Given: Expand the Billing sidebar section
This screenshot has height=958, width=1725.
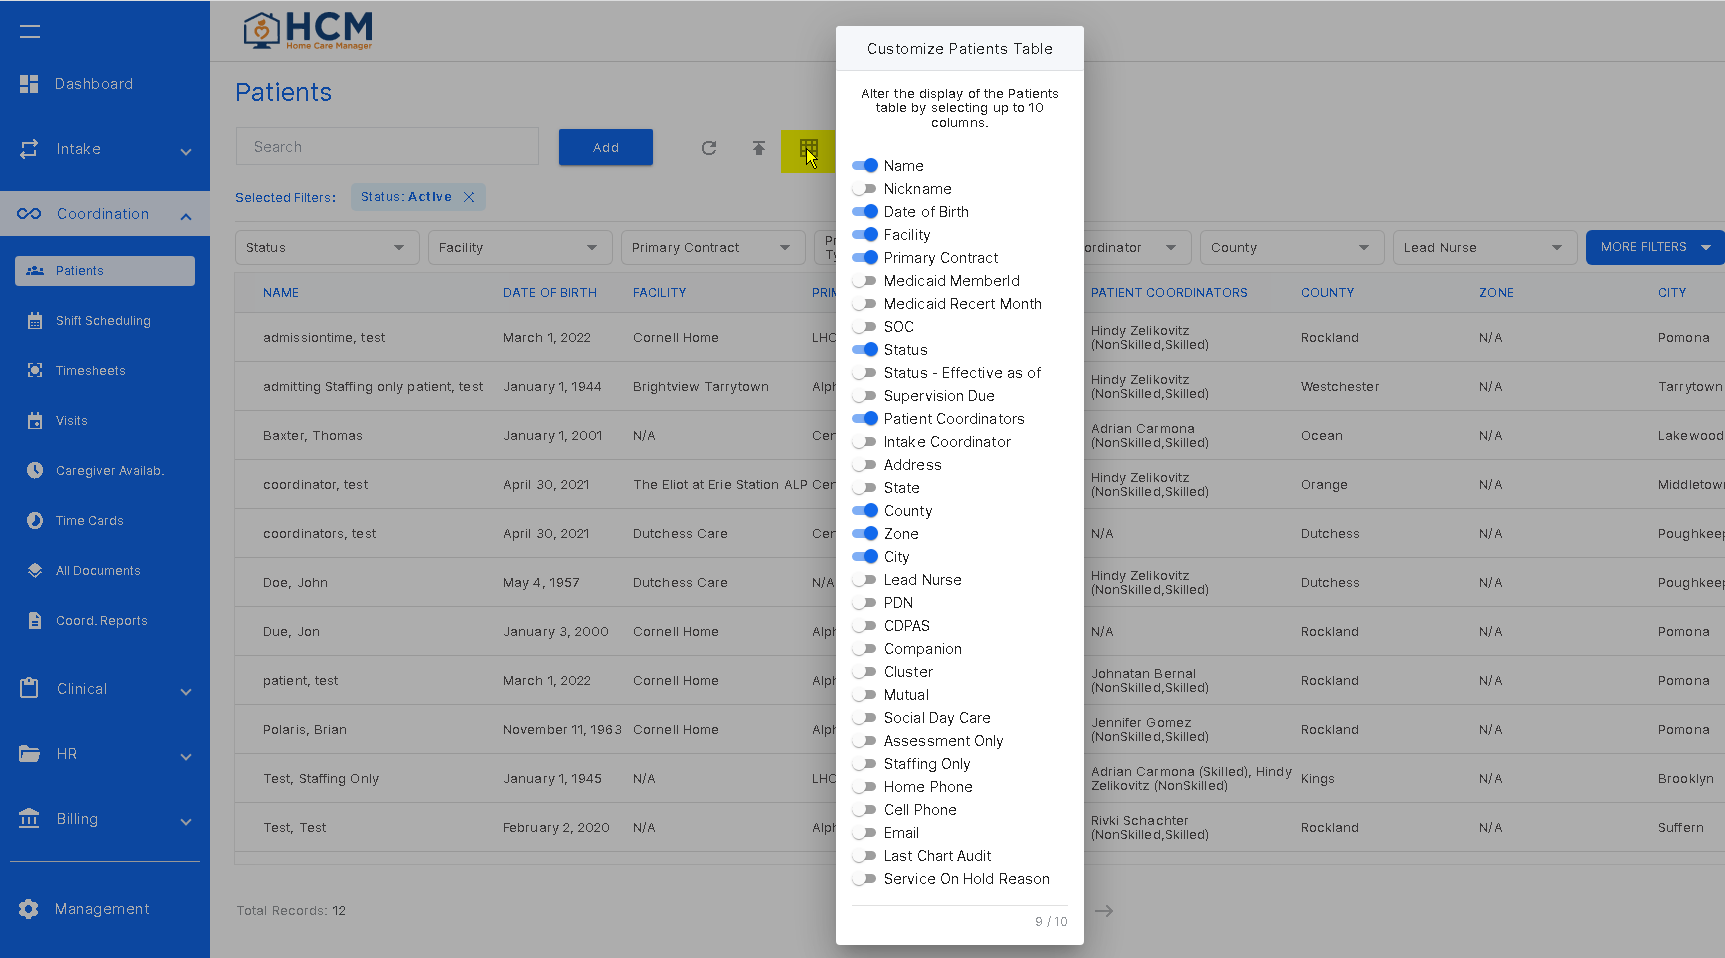Looking at the screenshot, I should tap(185, 822).
